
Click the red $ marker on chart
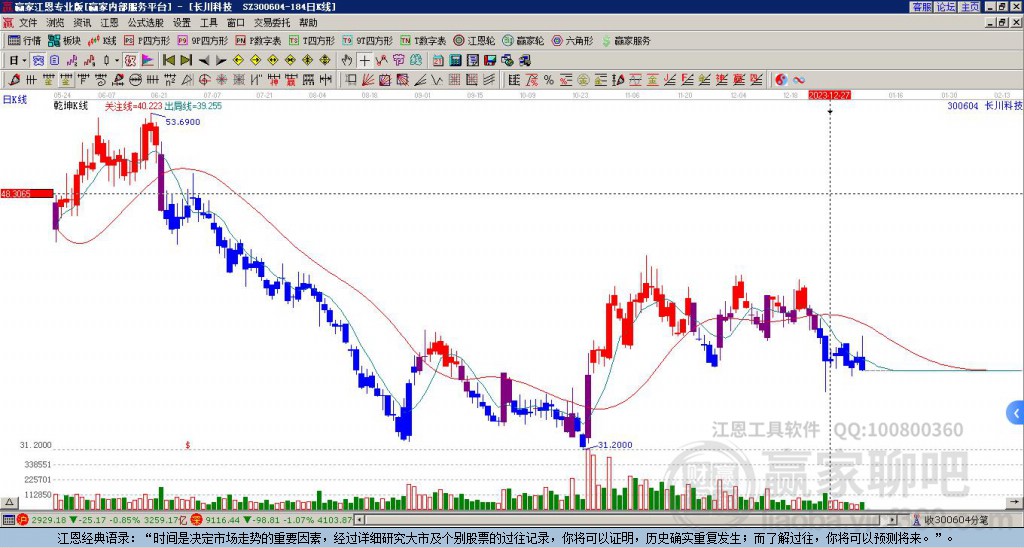188,445
